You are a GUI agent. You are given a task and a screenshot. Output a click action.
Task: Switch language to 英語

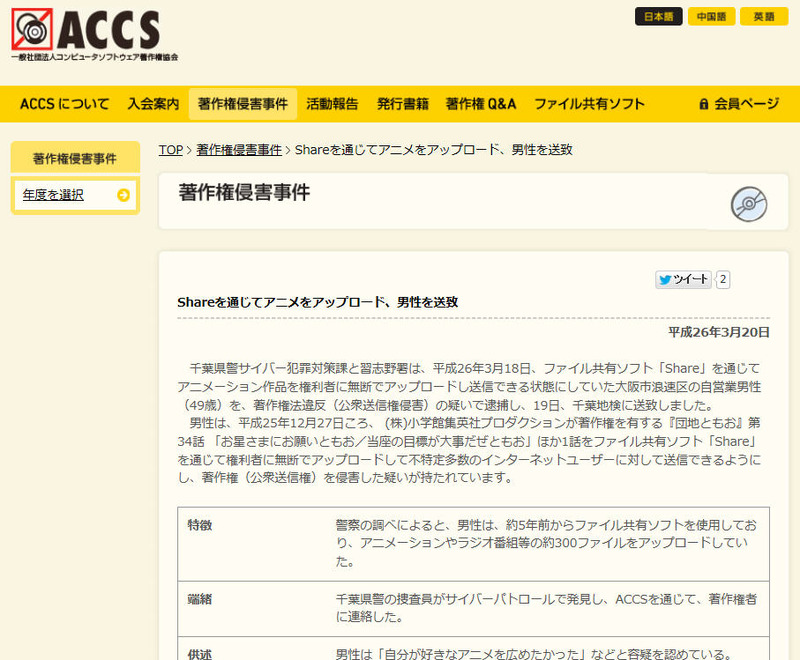point(764,16)
